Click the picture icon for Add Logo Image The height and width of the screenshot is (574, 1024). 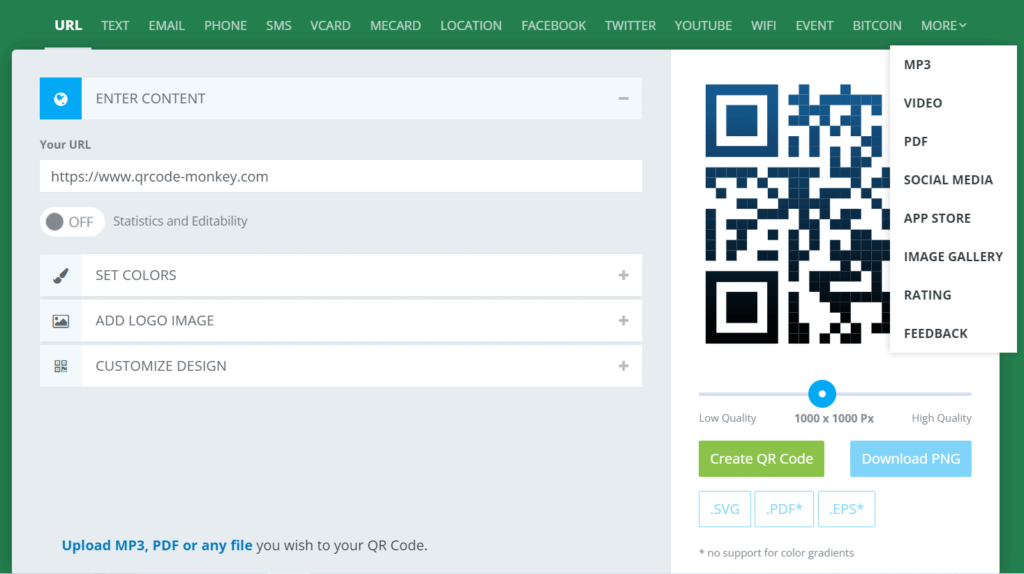(x=61, y=321)
